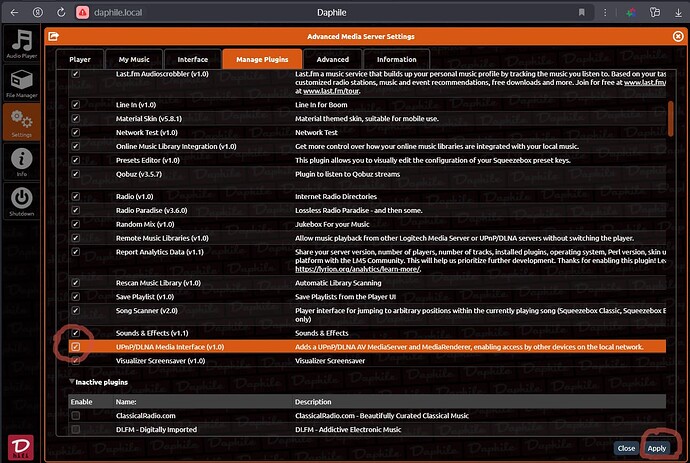Screen dimensions: 690x463
Task: Toggle Rescan Music Library checkbox
Action: coord(76,283)
